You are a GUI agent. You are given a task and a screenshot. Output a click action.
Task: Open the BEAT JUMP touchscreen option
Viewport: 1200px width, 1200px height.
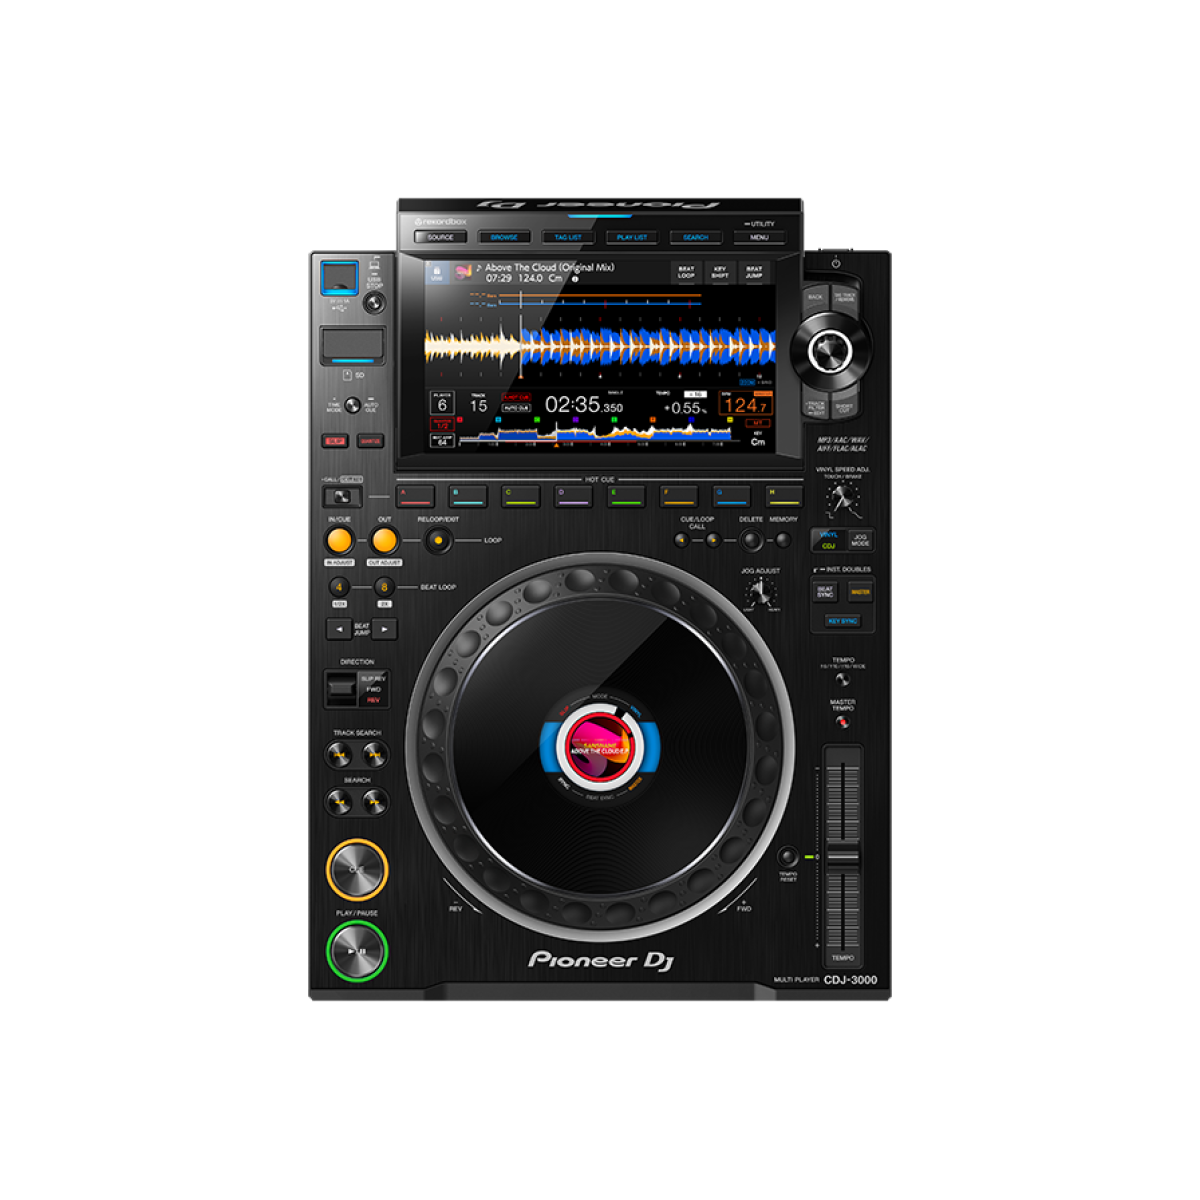click(x=754, y=272)
